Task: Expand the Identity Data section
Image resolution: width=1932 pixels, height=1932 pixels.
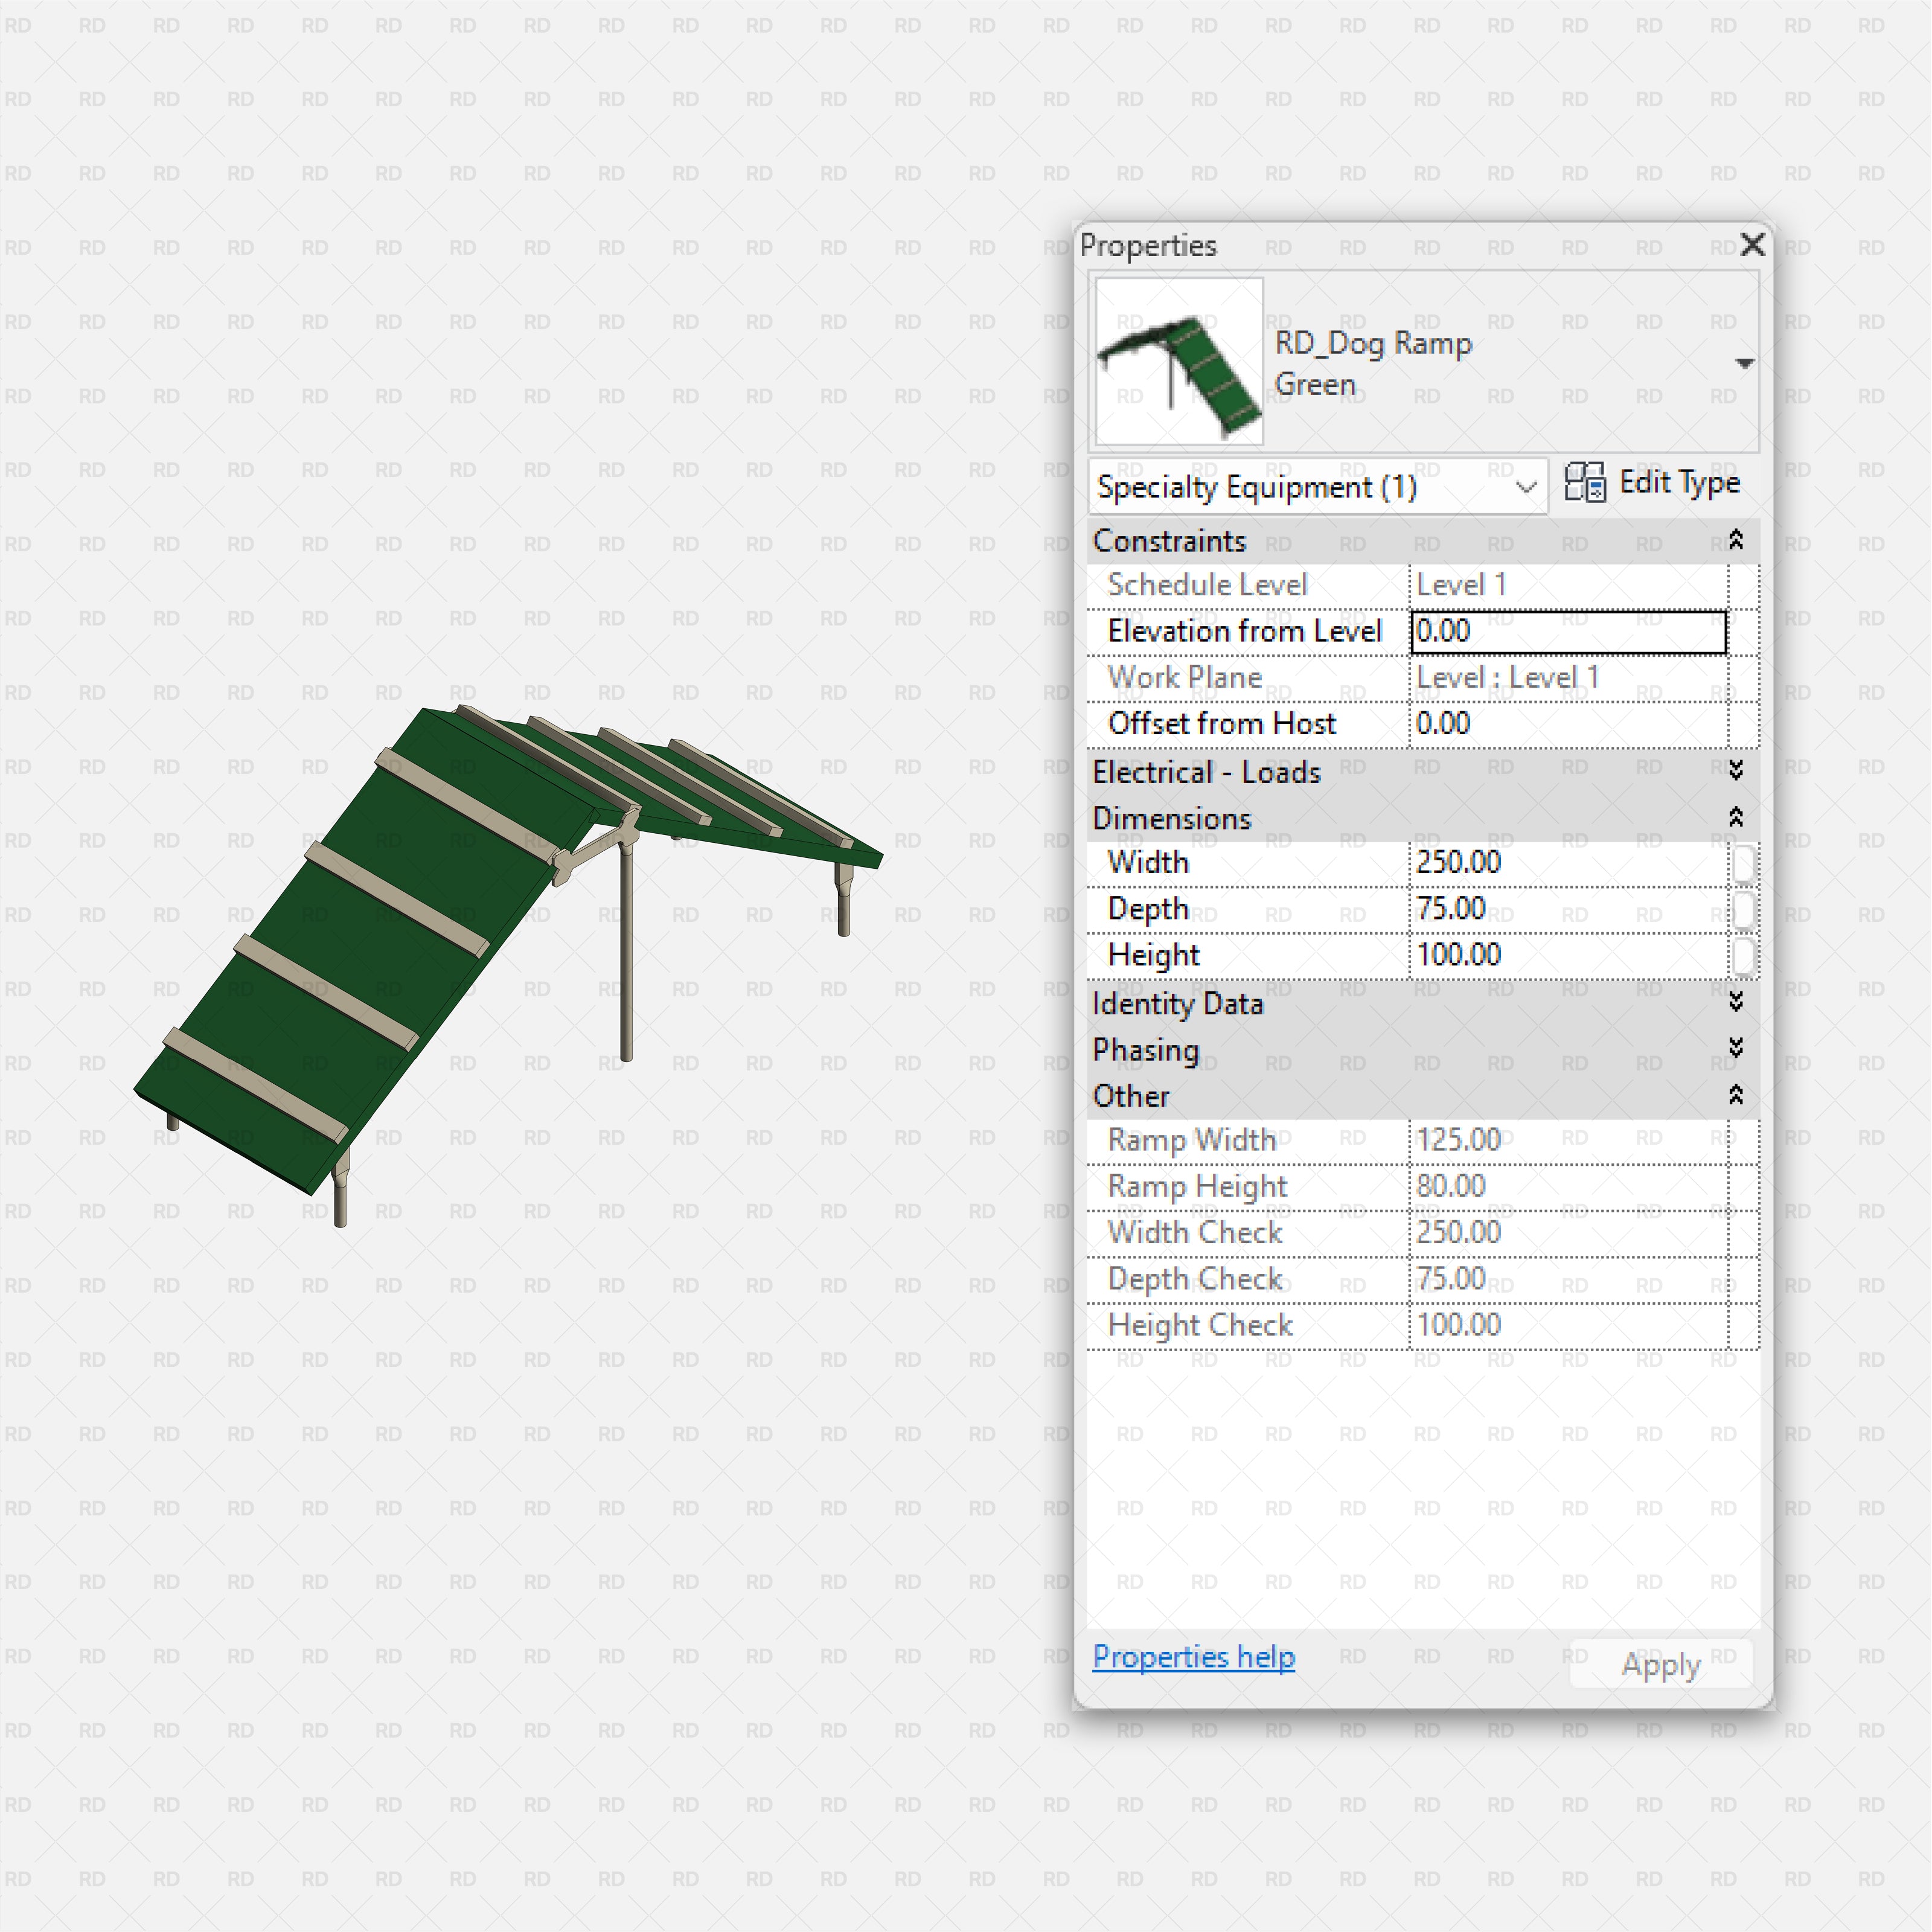Action: pos(1737,1003)
